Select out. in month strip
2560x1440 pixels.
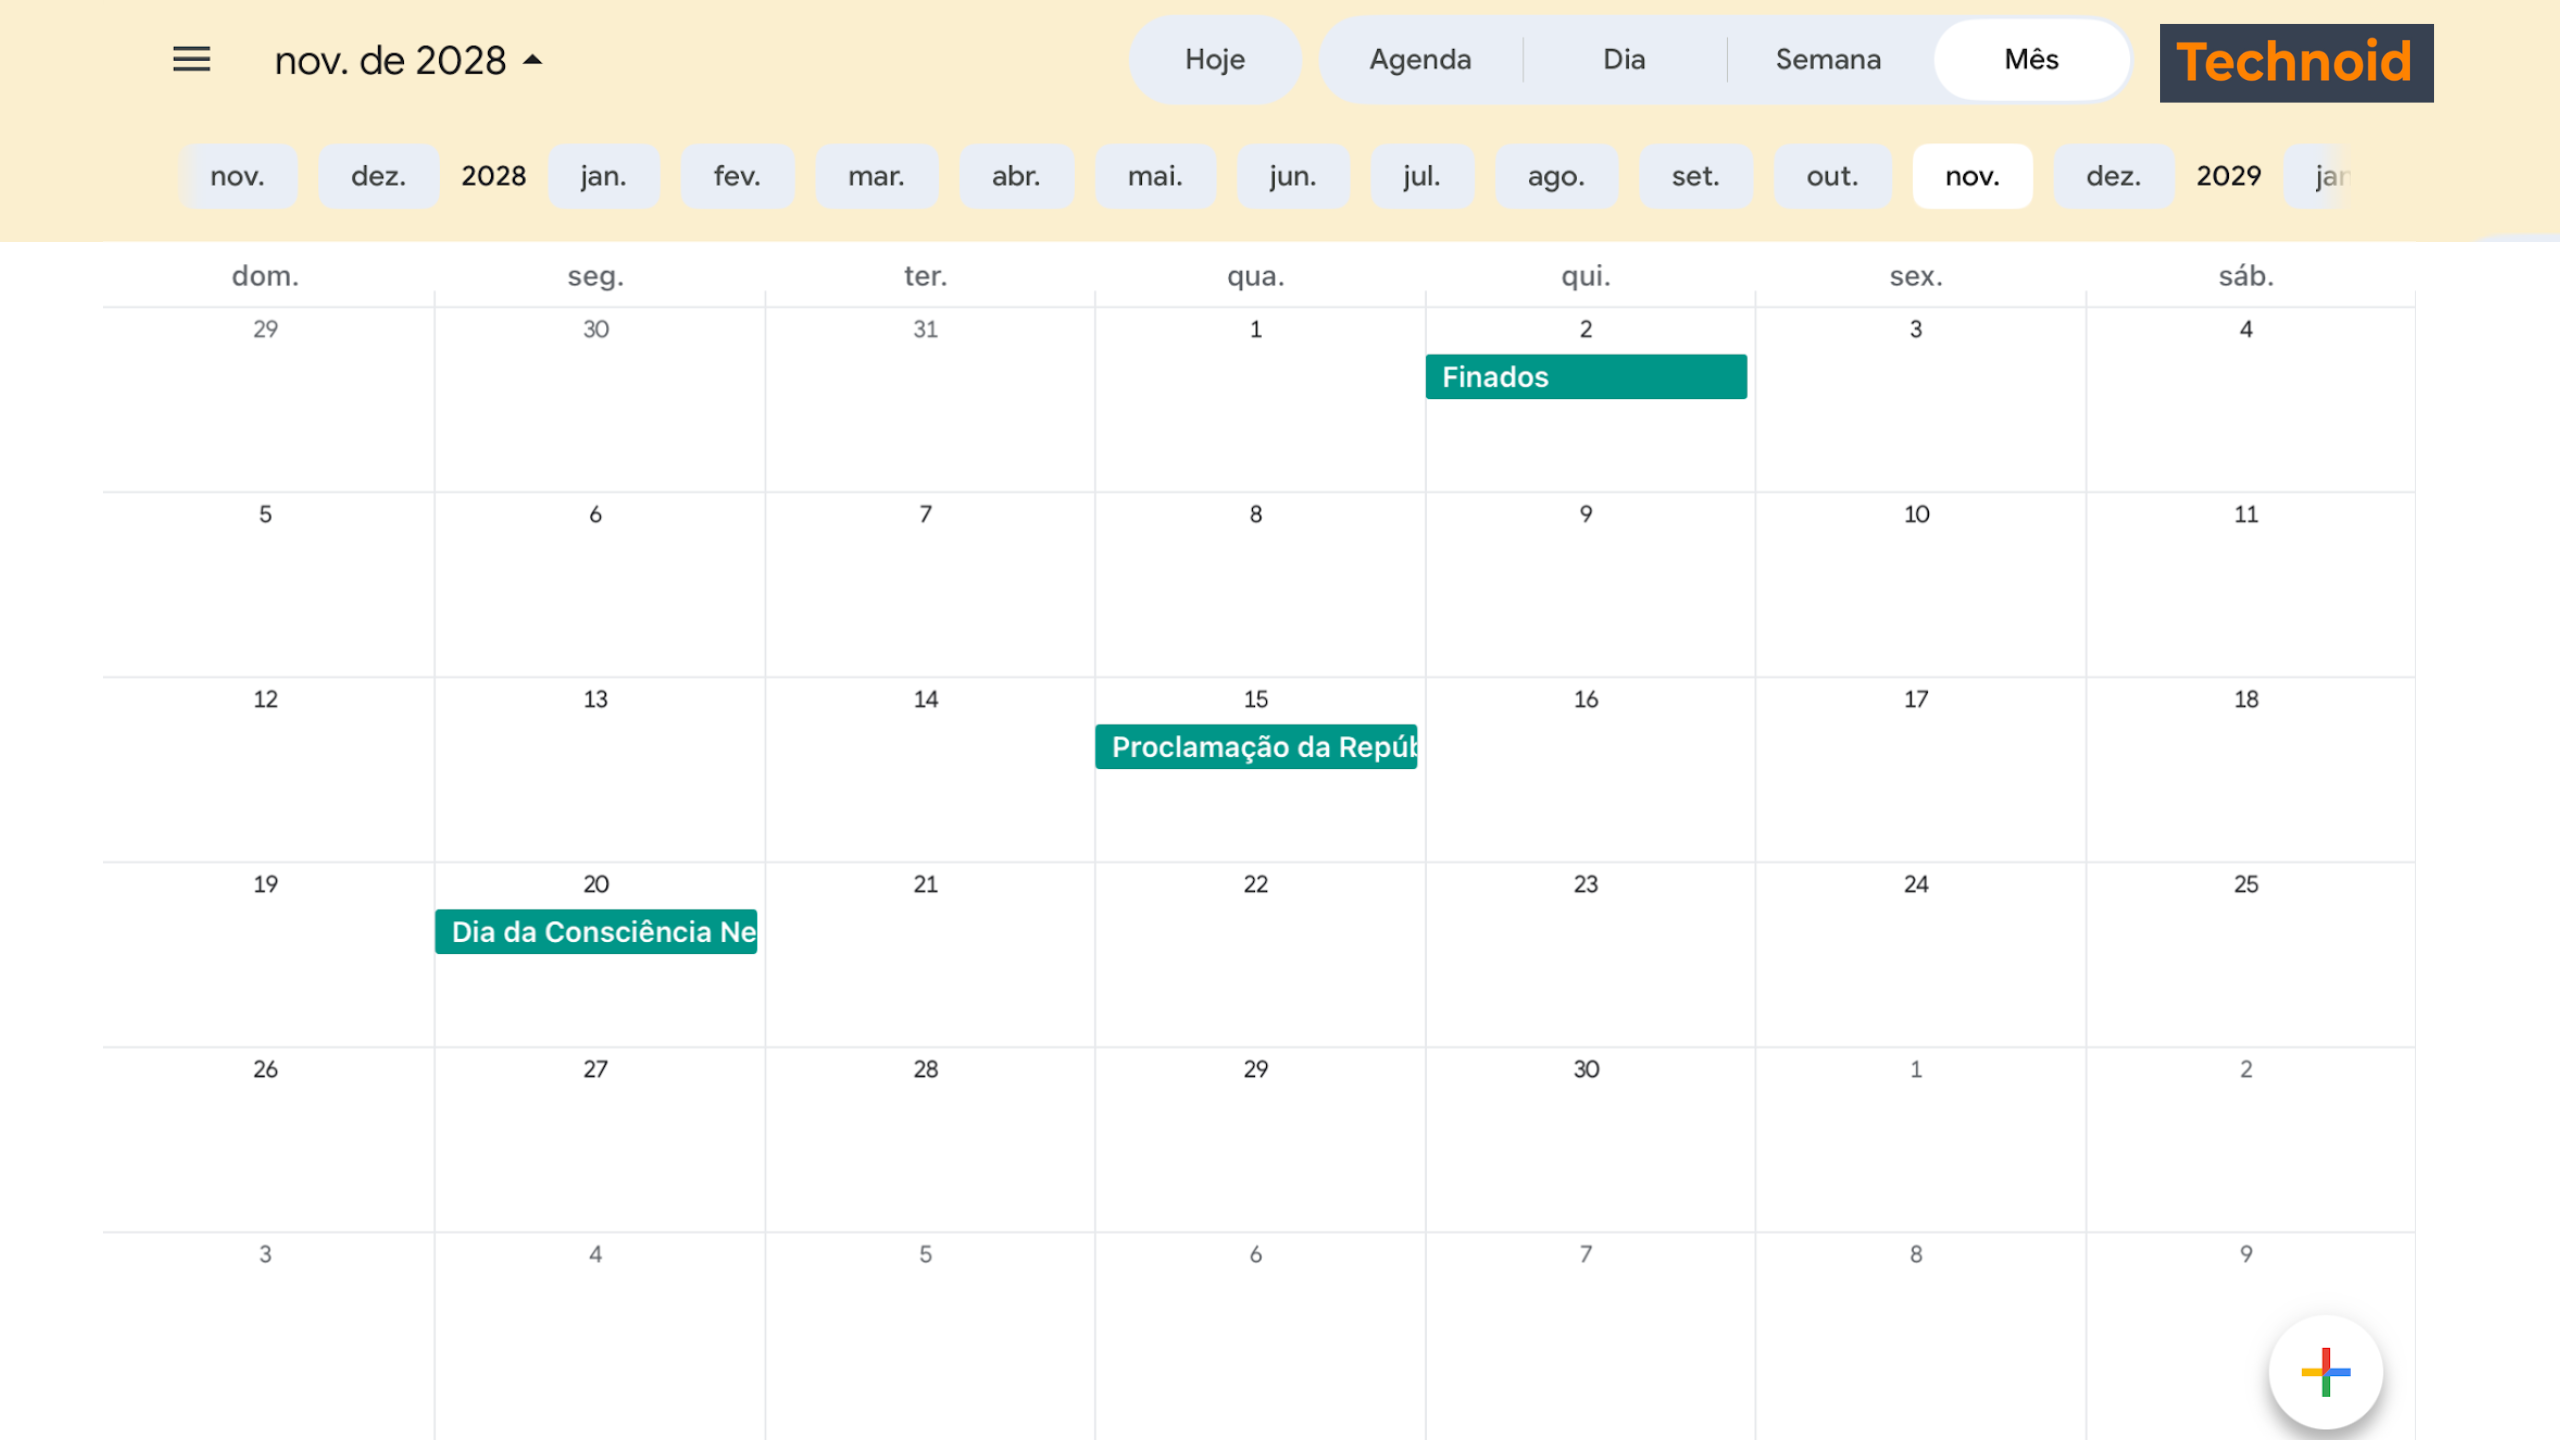[1831, 176]
